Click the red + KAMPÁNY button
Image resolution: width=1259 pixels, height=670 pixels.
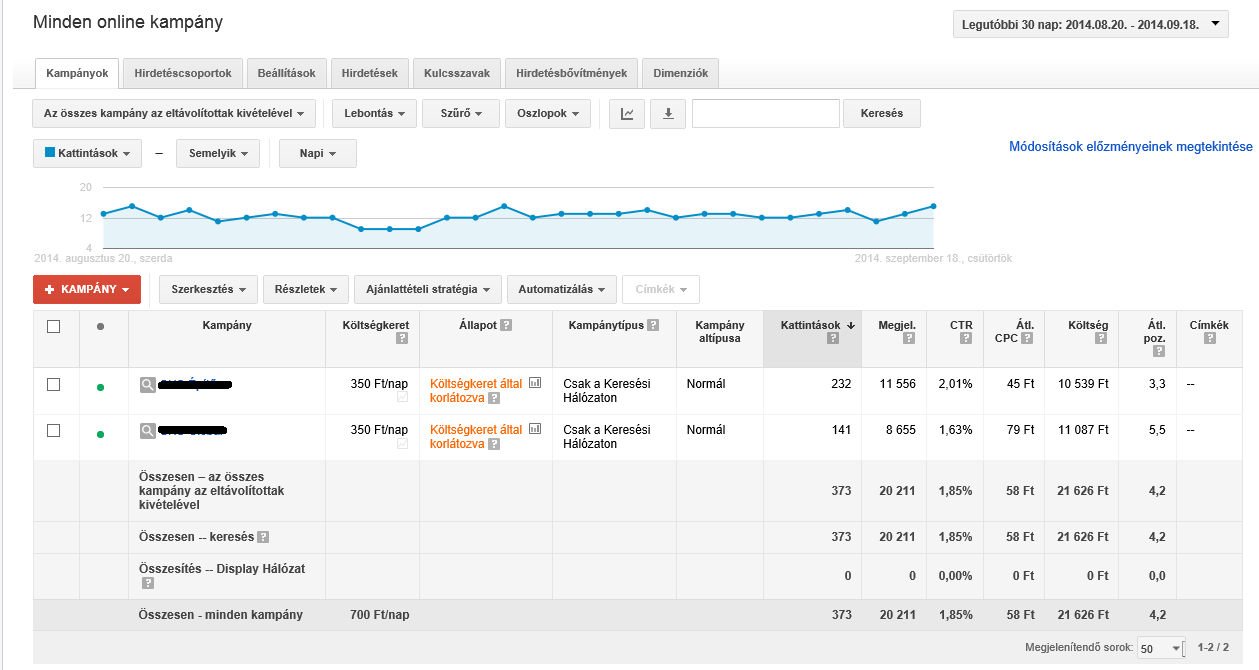point(87,289)
